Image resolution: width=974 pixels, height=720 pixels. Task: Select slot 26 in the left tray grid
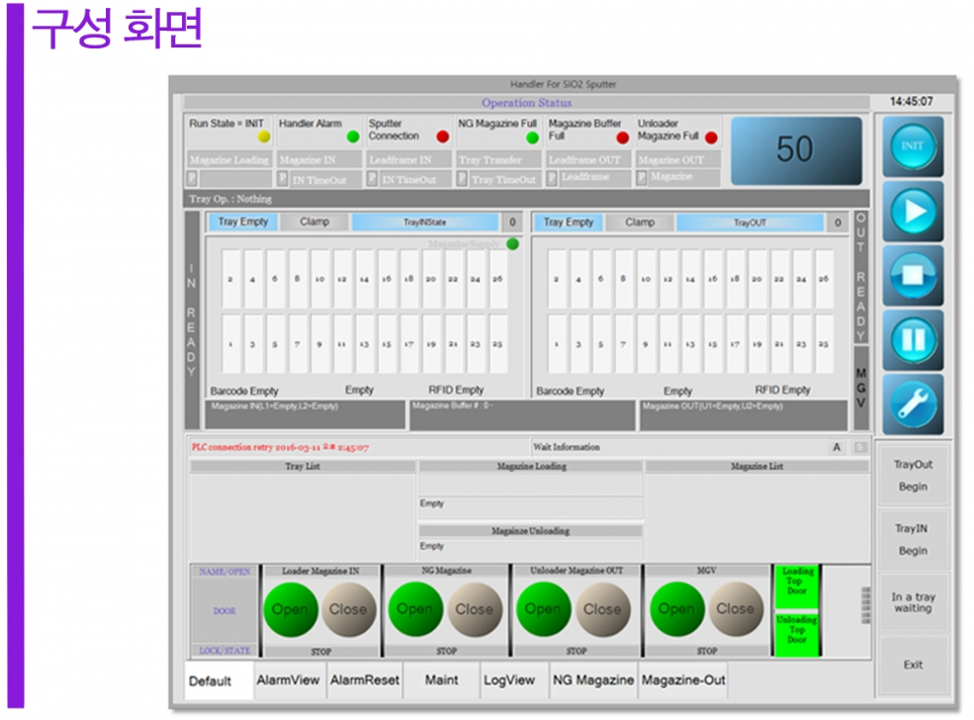coord(498,279)
